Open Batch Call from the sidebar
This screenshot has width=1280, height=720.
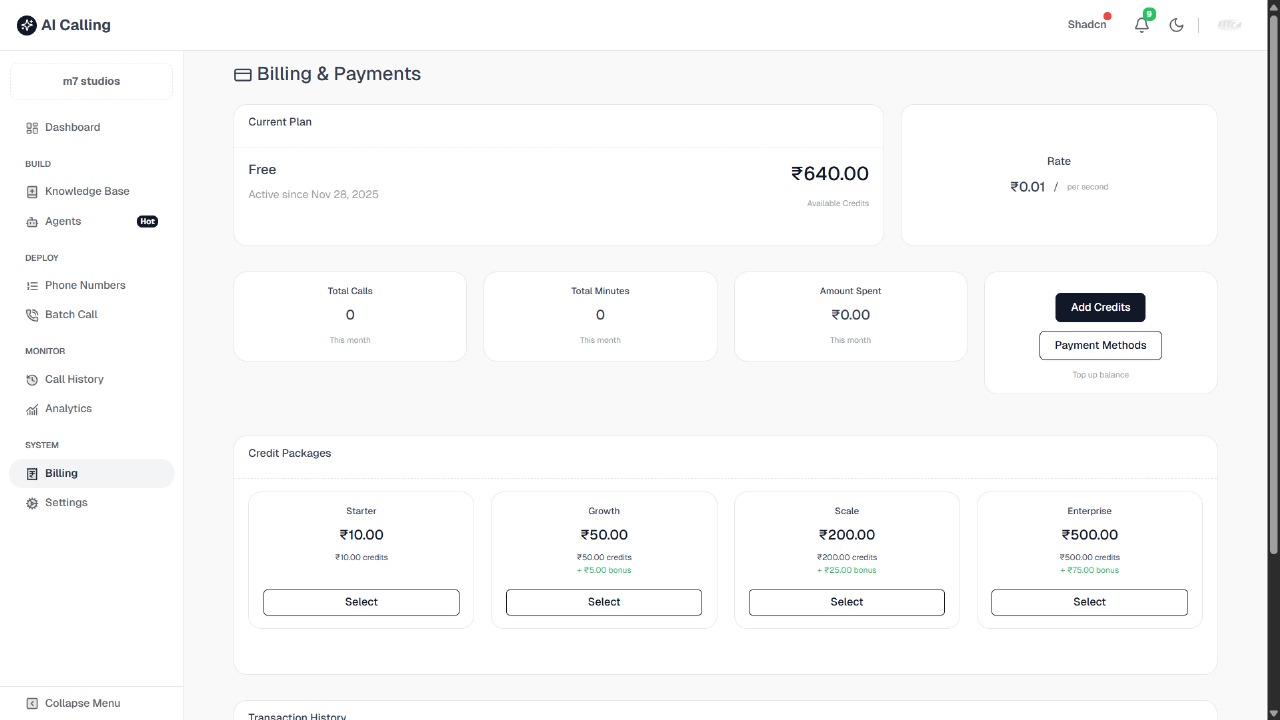71,314
